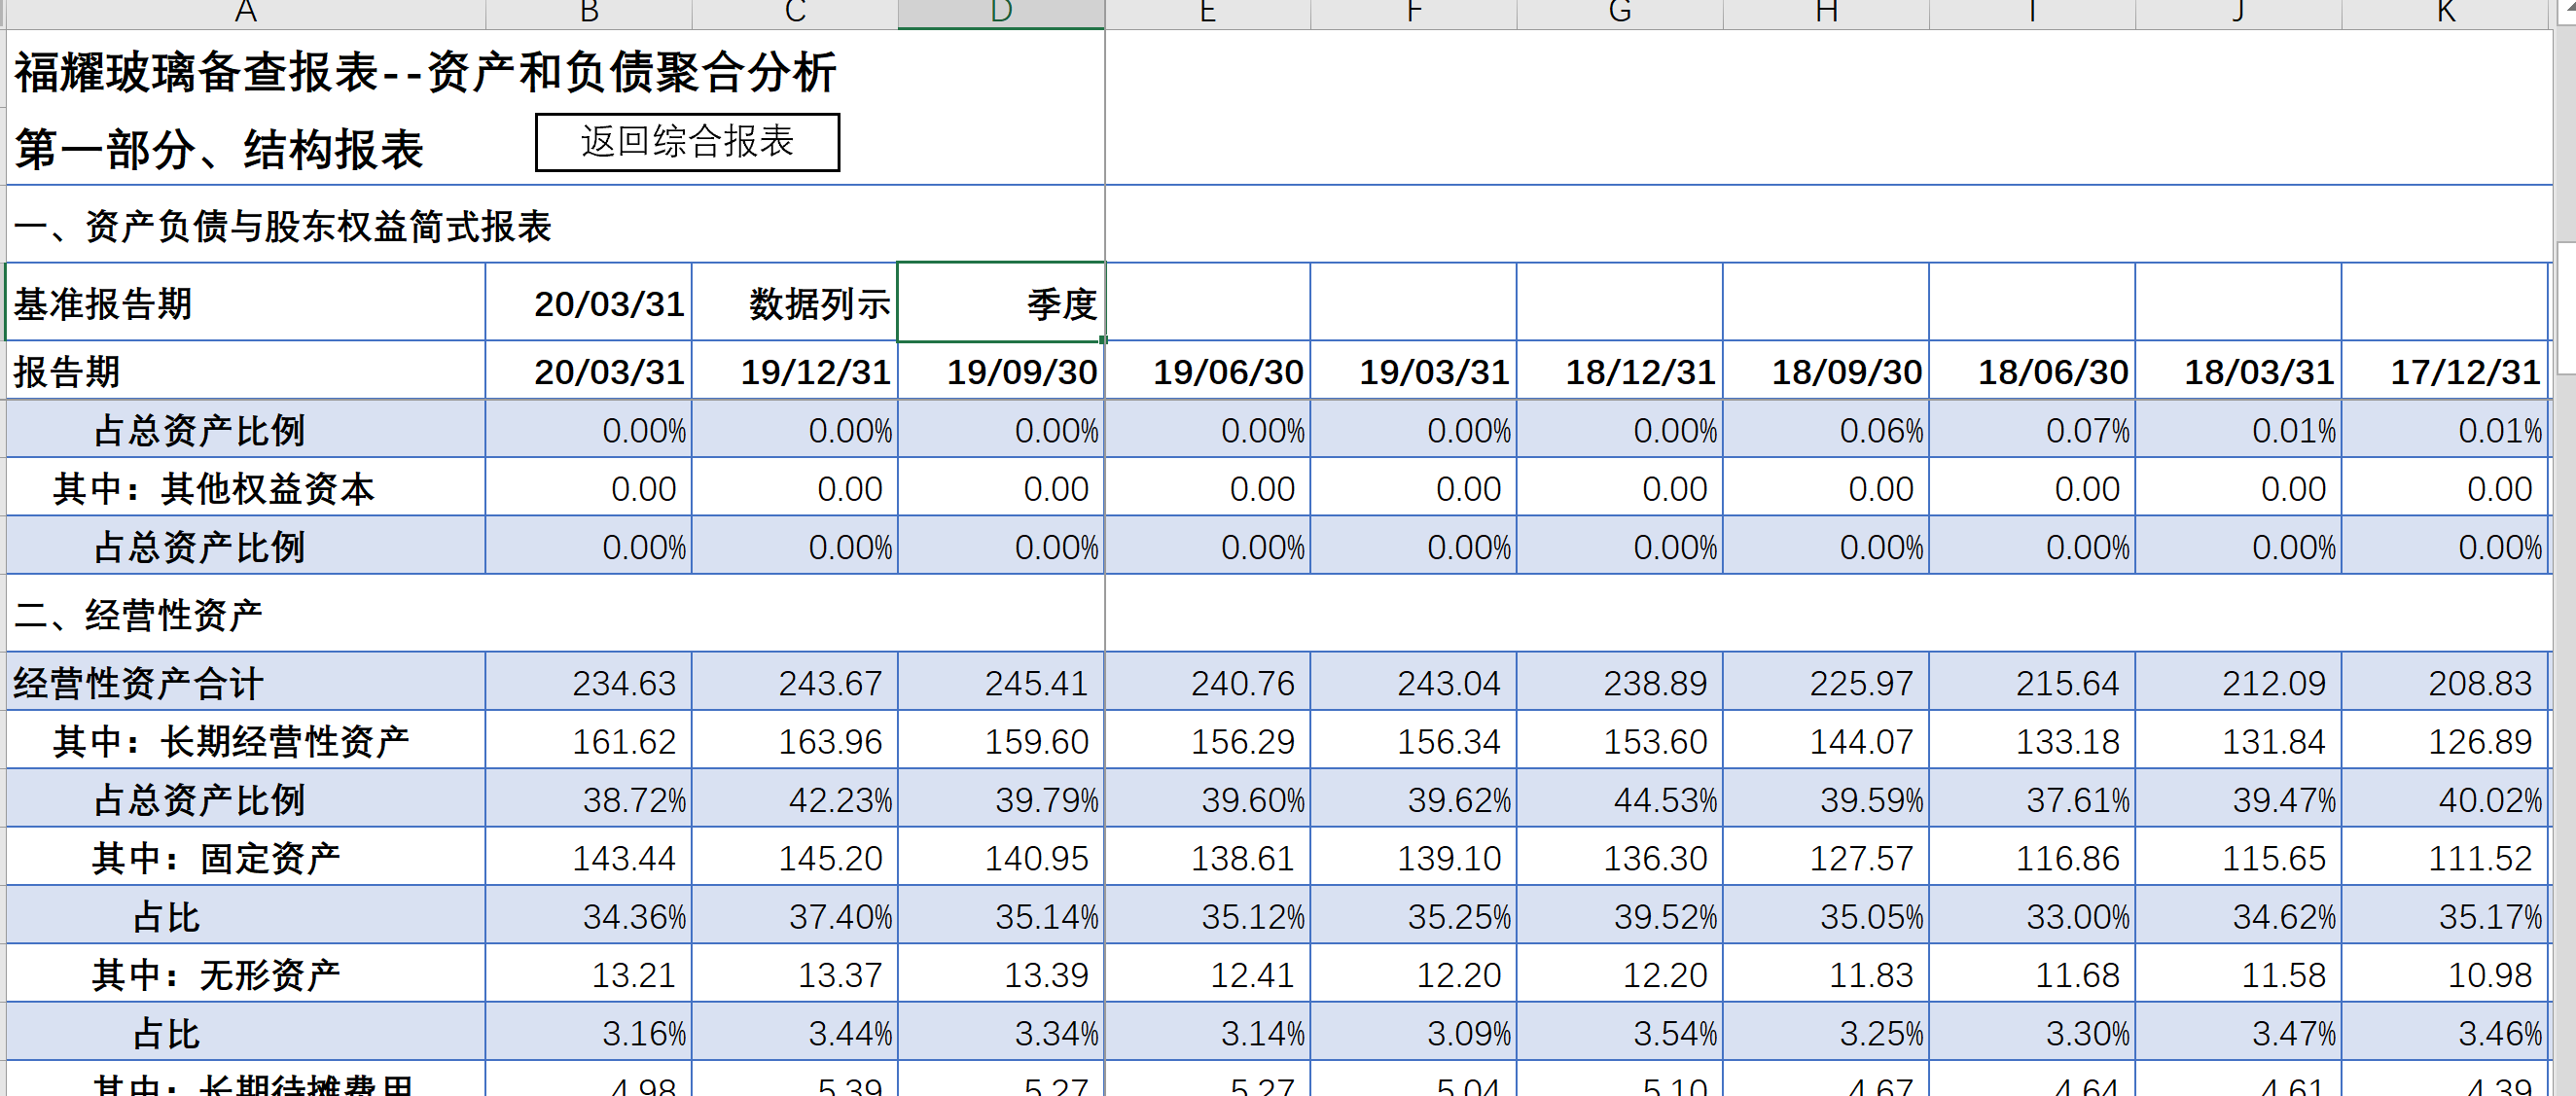The width and height of the screenshot is (2576, 1096).
Task: Select the 基准报告期 date cell 20/03/31
Action: (x=589, y=303)
